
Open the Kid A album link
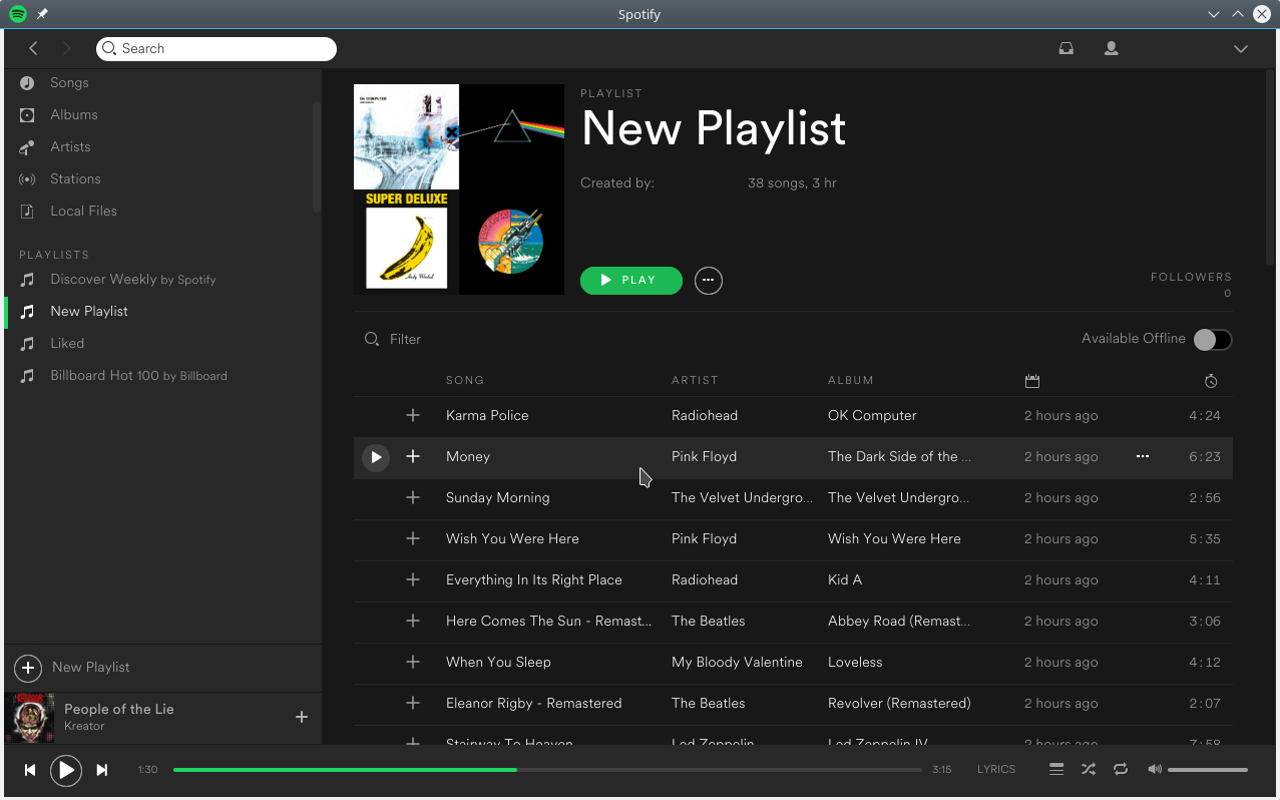[x=844, y=580]
